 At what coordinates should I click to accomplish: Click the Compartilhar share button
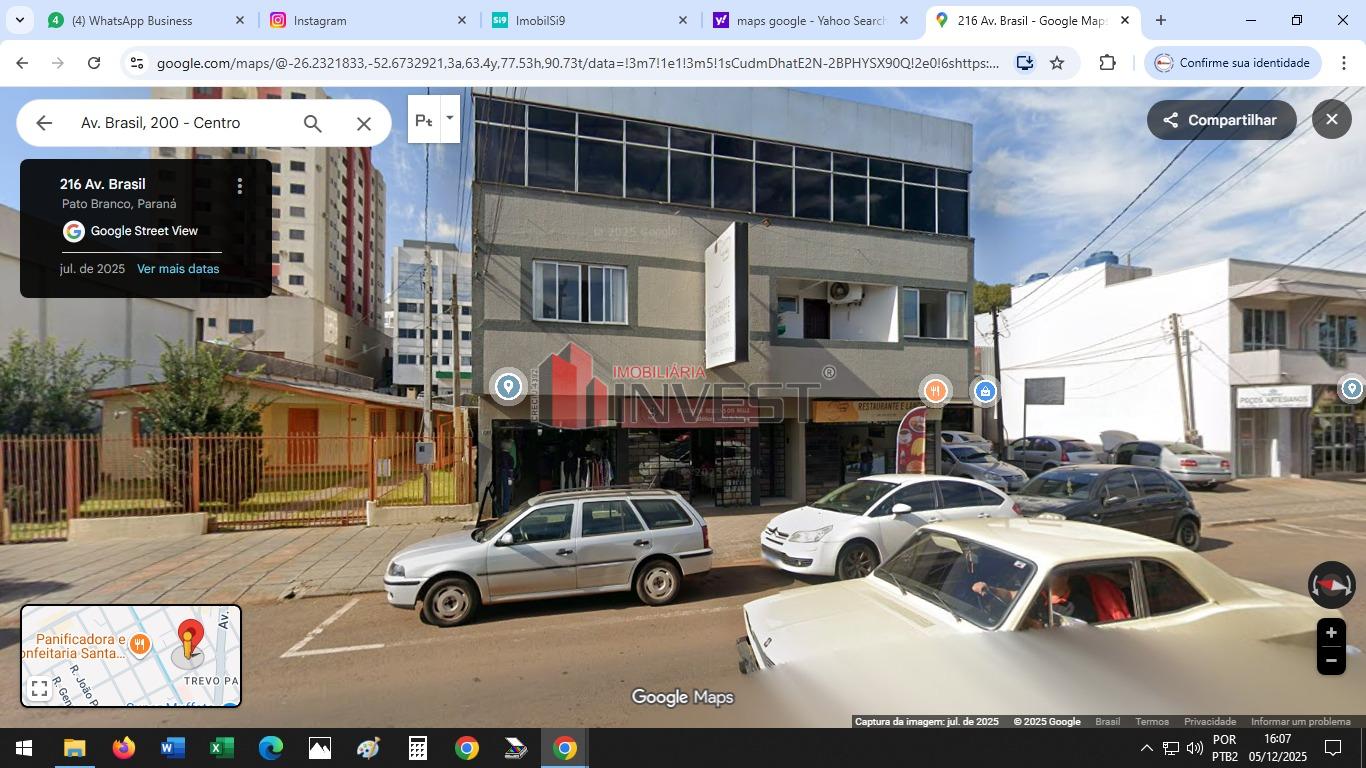coord(1220,120)
